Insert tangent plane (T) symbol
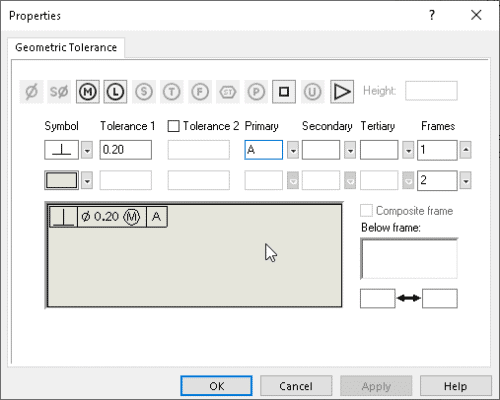500x400 pixels. [172, 91]
